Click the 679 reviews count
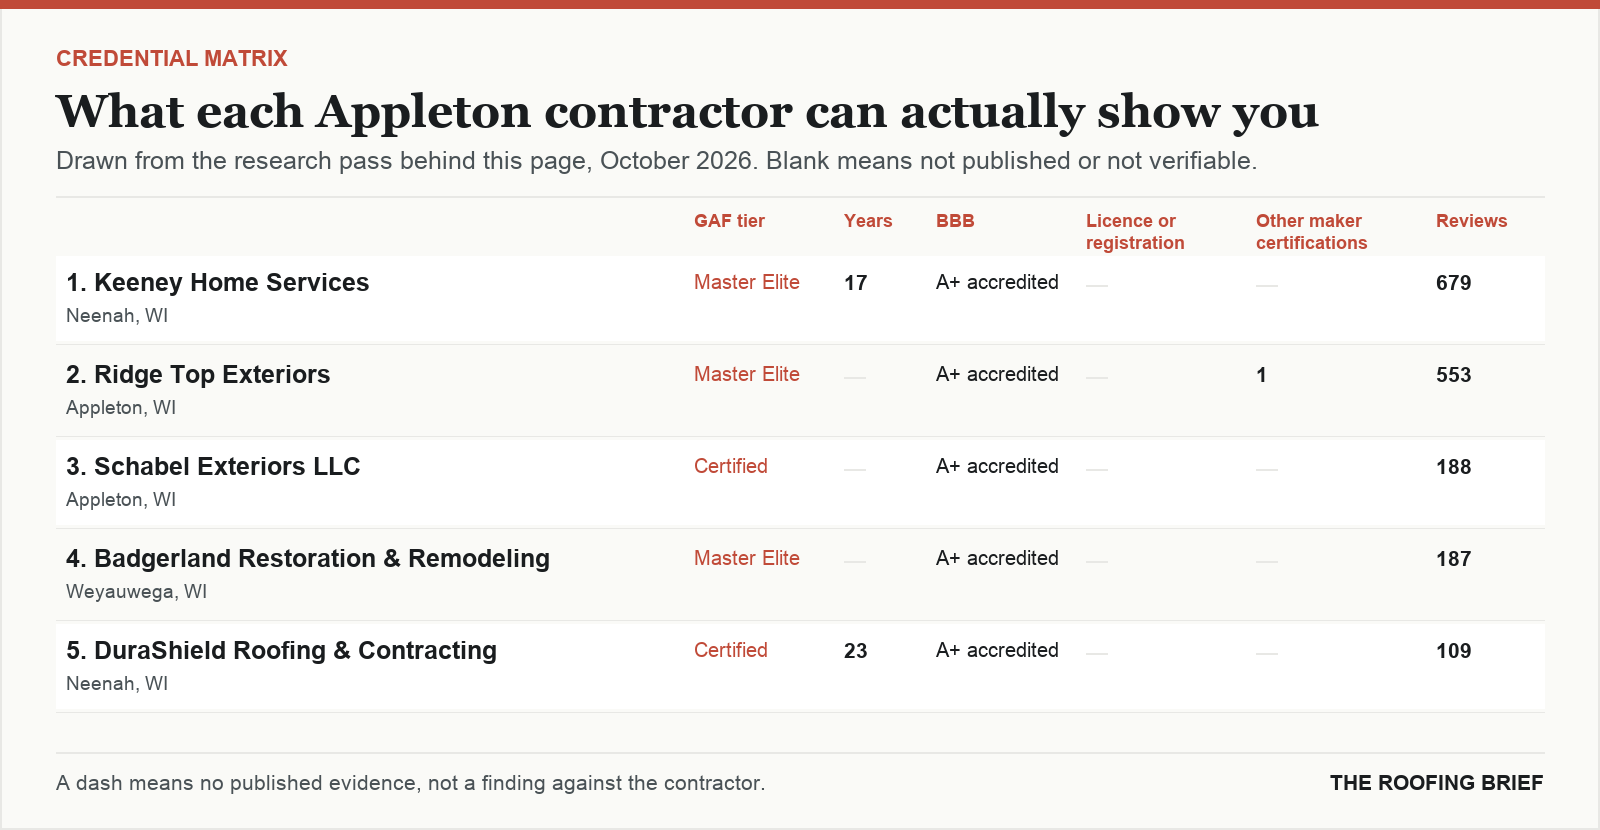 pyautogui.click(x=1453, y=283)
